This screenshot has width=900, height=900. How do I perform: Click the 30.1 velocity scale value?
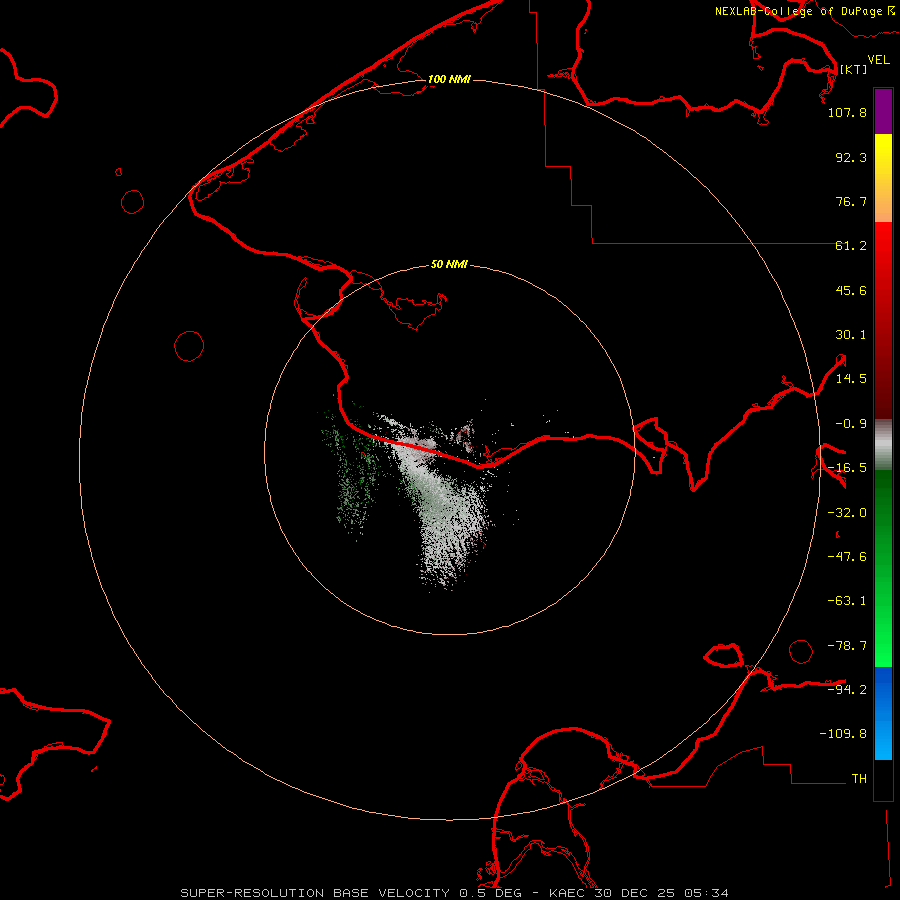(x=851, y=335)
